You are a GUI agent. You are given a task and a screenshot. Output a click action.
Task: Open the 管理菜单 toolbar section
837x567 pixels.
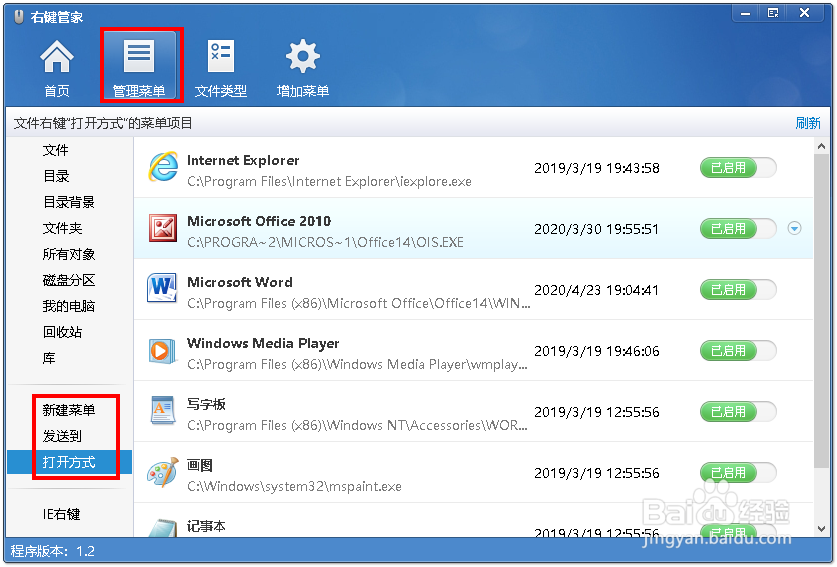[x=139, y=67]
